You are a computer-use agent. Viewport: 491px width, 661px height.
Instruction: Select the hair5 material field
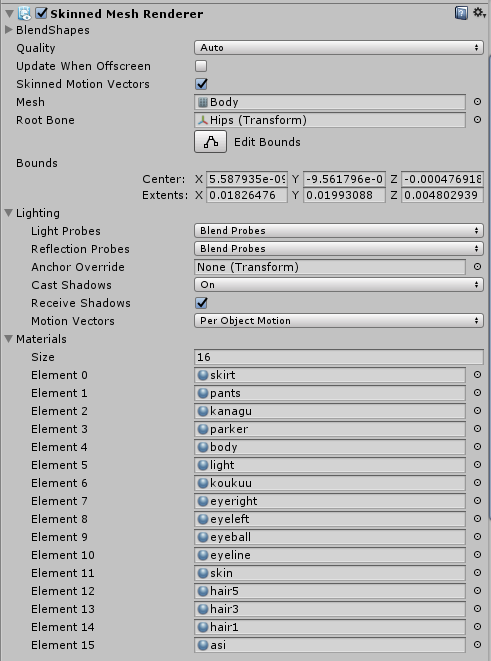pos(330,591)
